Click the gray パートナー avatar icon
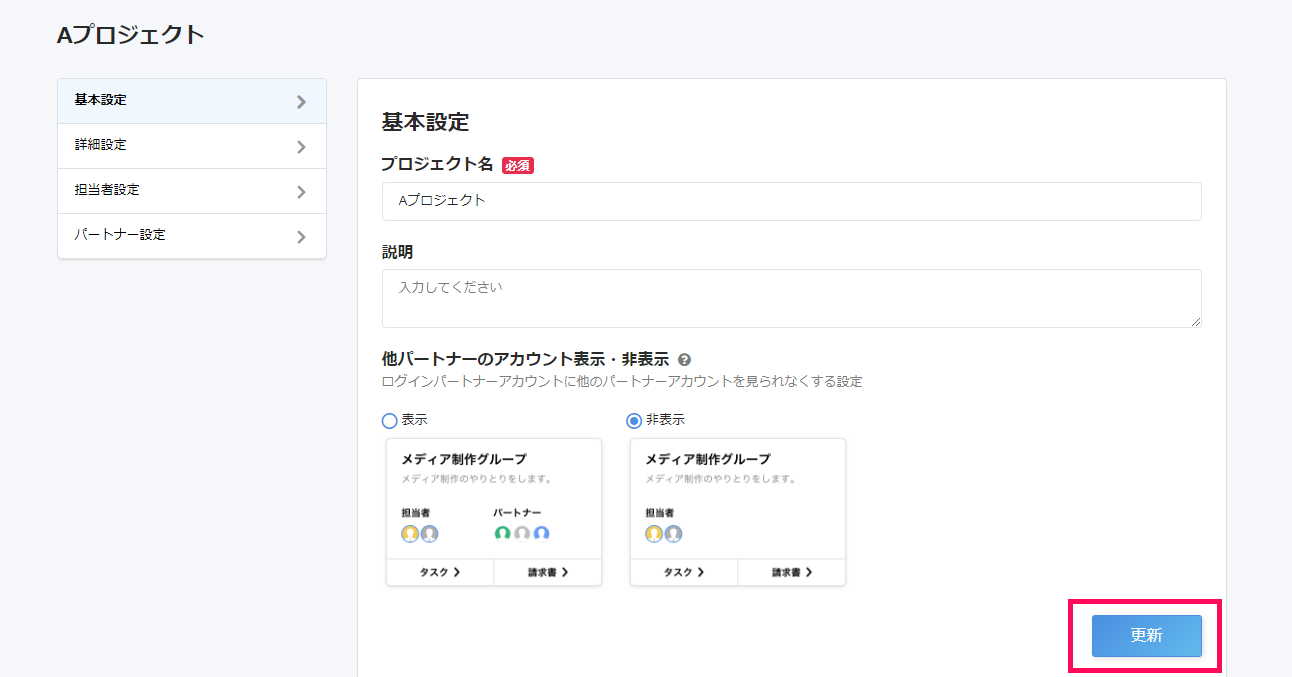Image resolution: width=1292 pixels, height=677 pixels. [x=522, y=534]
